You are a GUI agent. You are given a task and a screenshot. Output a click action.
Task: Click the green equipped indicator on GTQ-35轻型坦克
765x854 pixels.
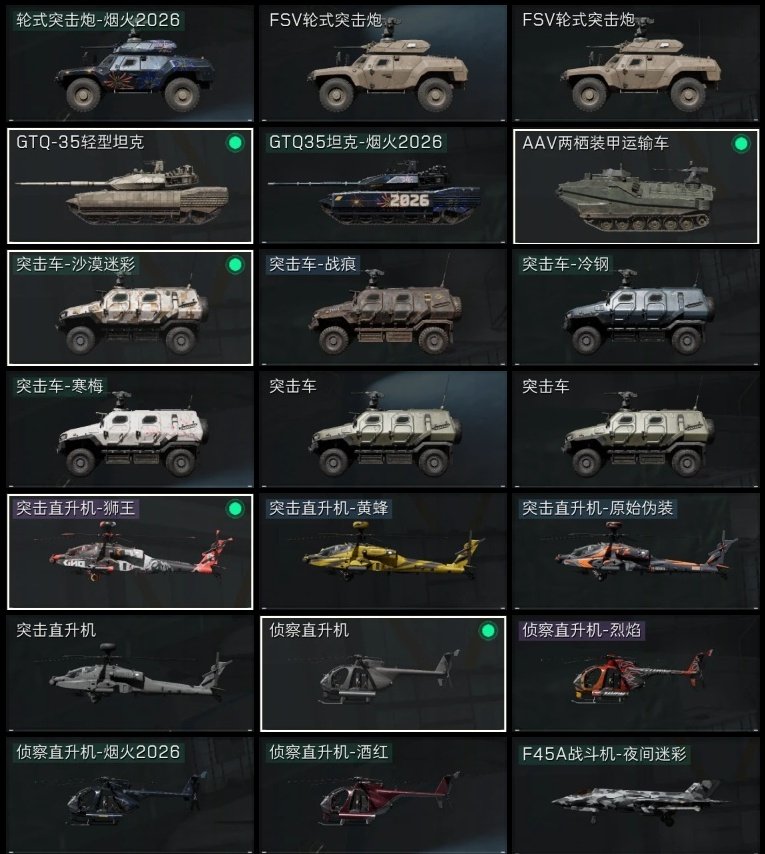[x=235, y=143]
